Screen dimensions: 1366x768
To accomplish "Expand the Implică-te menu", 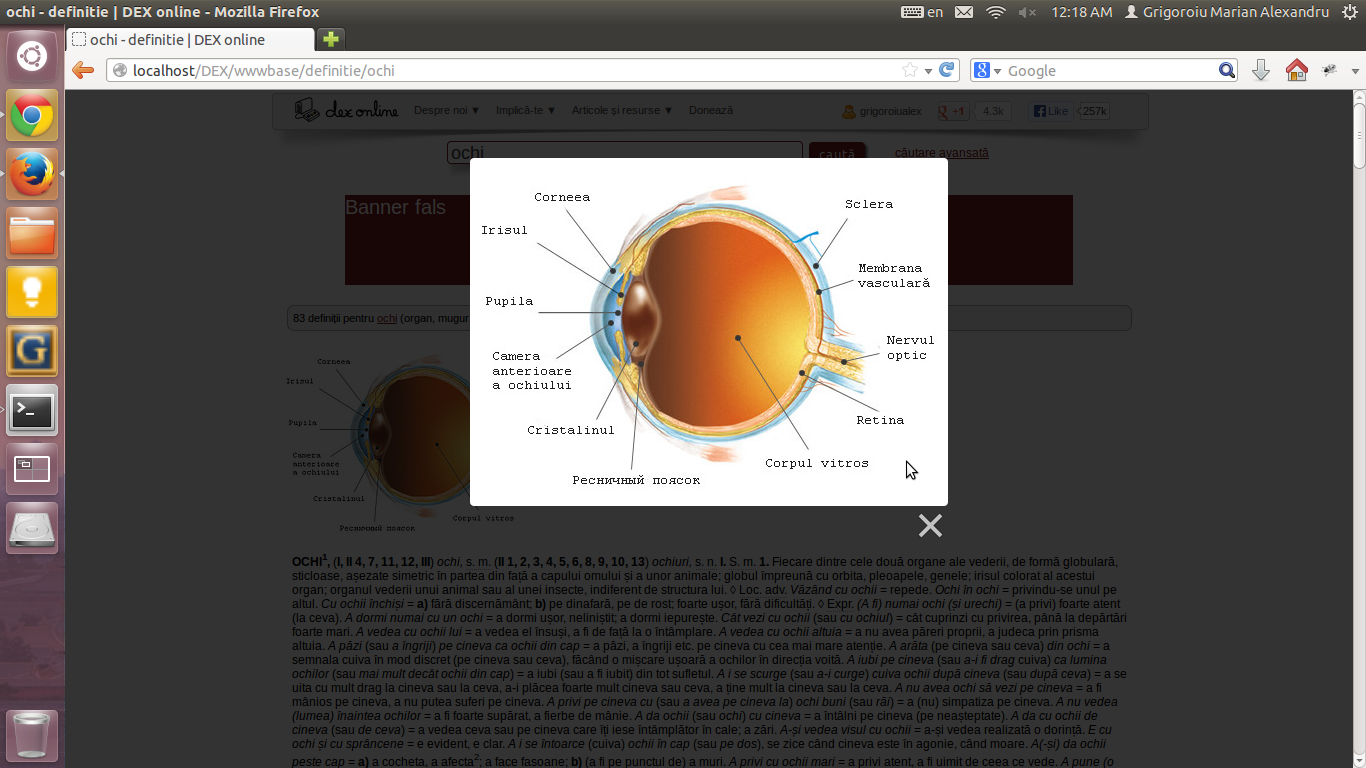I will point(526,110).
